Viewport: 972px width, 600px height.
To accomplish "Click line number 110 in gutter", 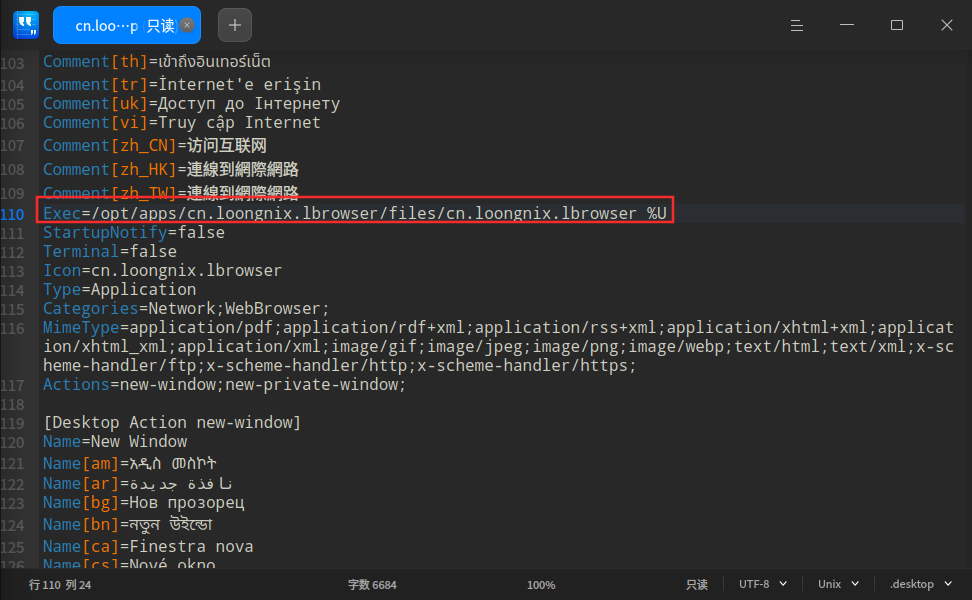I will point(12,214).
